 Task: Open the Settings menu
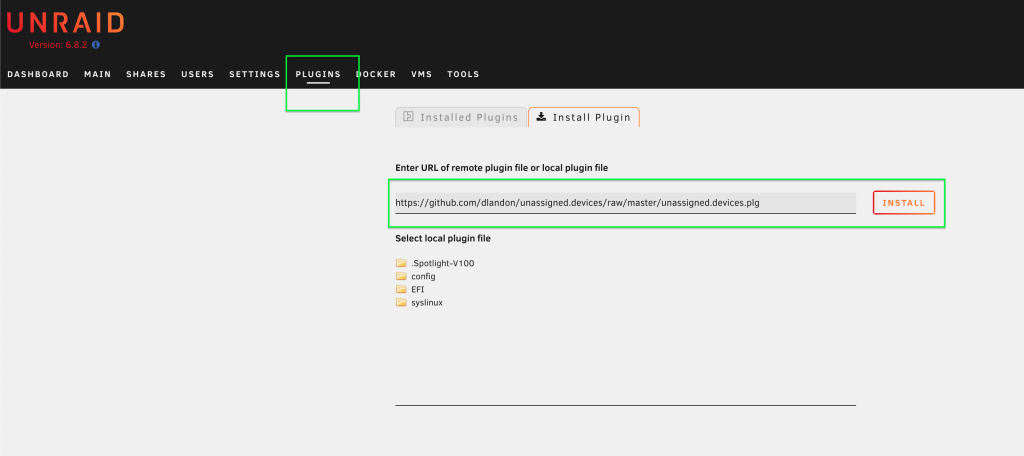click(x=255, y=74)
